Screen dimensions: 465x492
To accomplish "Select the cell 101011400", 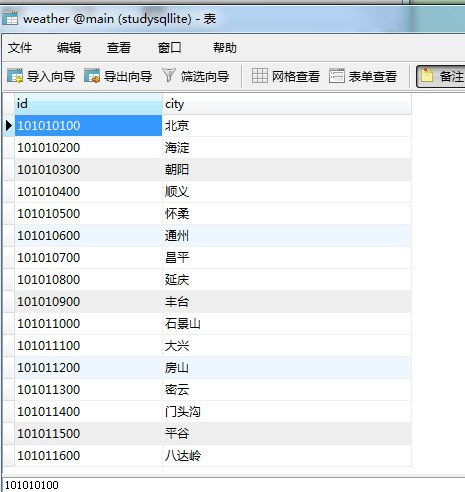I will pos(88,412).
